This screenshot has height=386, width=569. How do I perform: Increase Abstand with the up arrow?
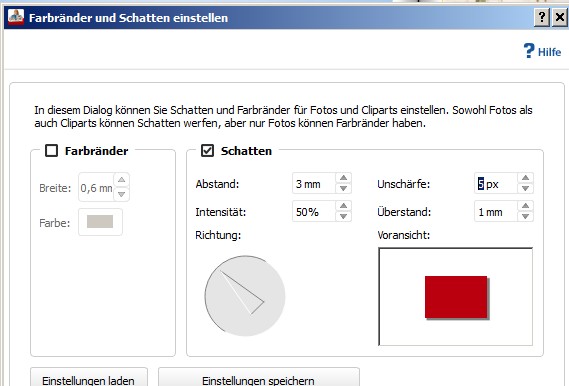343,178
